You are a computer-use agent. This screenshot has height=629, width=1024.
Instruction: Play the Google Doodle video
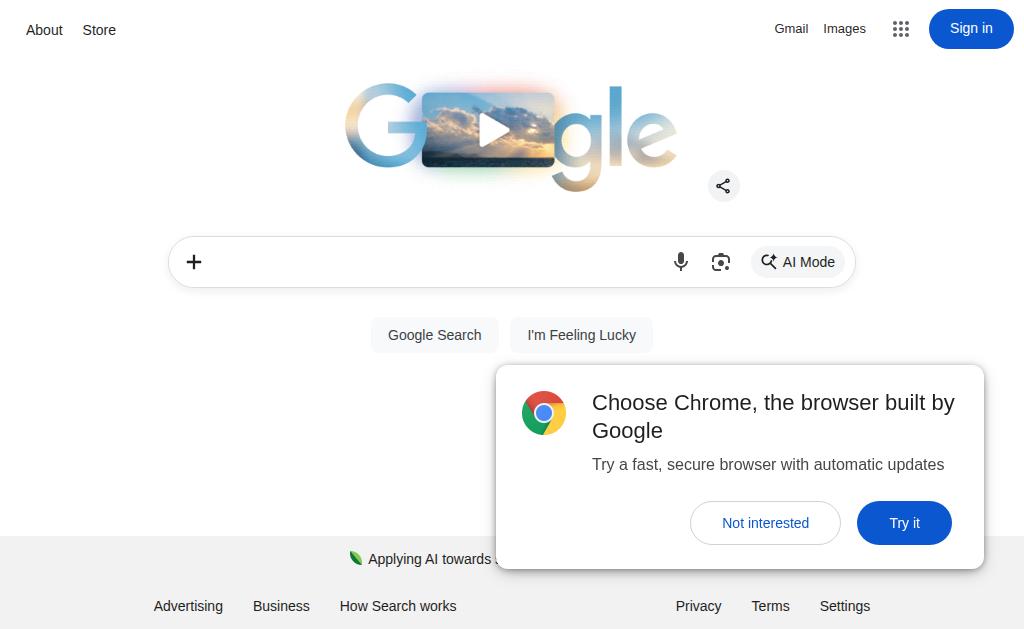[489, 130]
